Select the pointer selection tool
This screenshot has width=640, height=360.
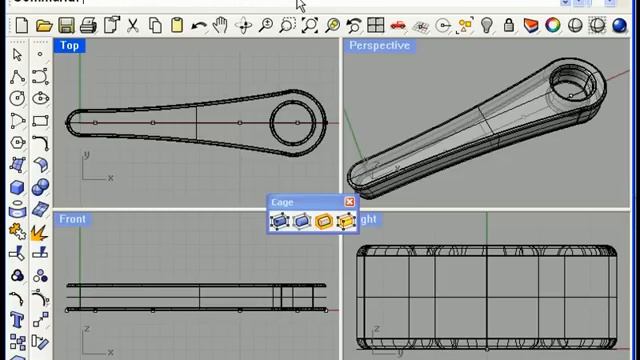coord(17,54)
